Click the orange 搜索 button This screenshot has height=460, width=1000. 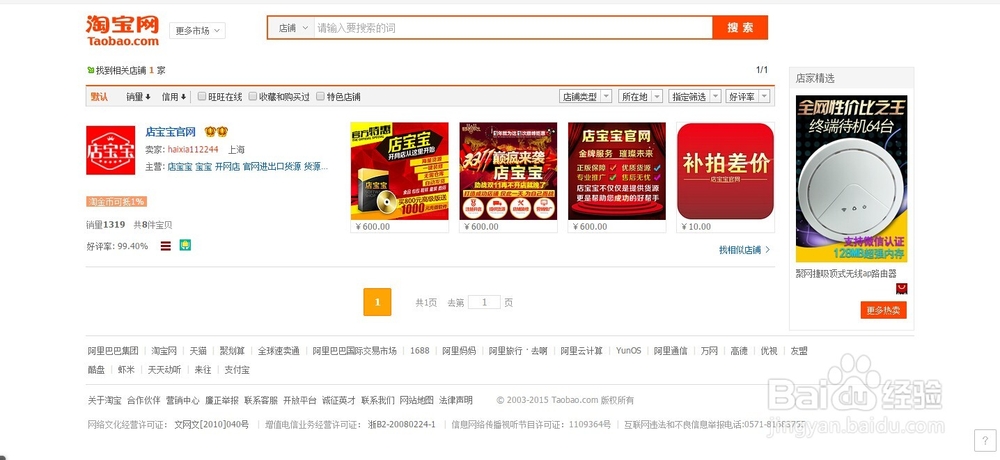coord(740,27)
